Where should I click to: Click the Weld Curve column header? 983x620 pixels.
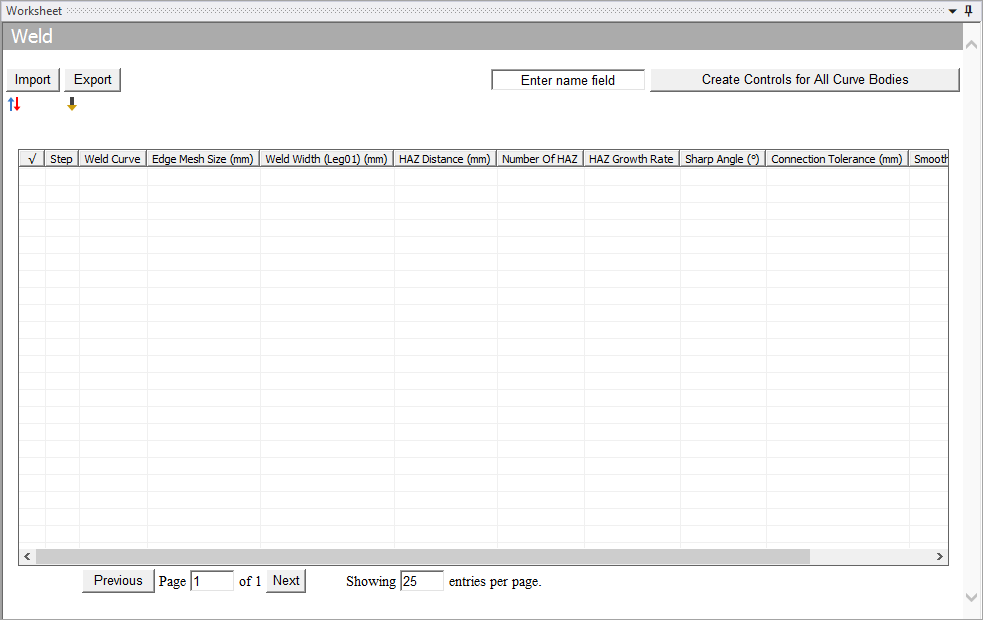click(x=113, y=159)
